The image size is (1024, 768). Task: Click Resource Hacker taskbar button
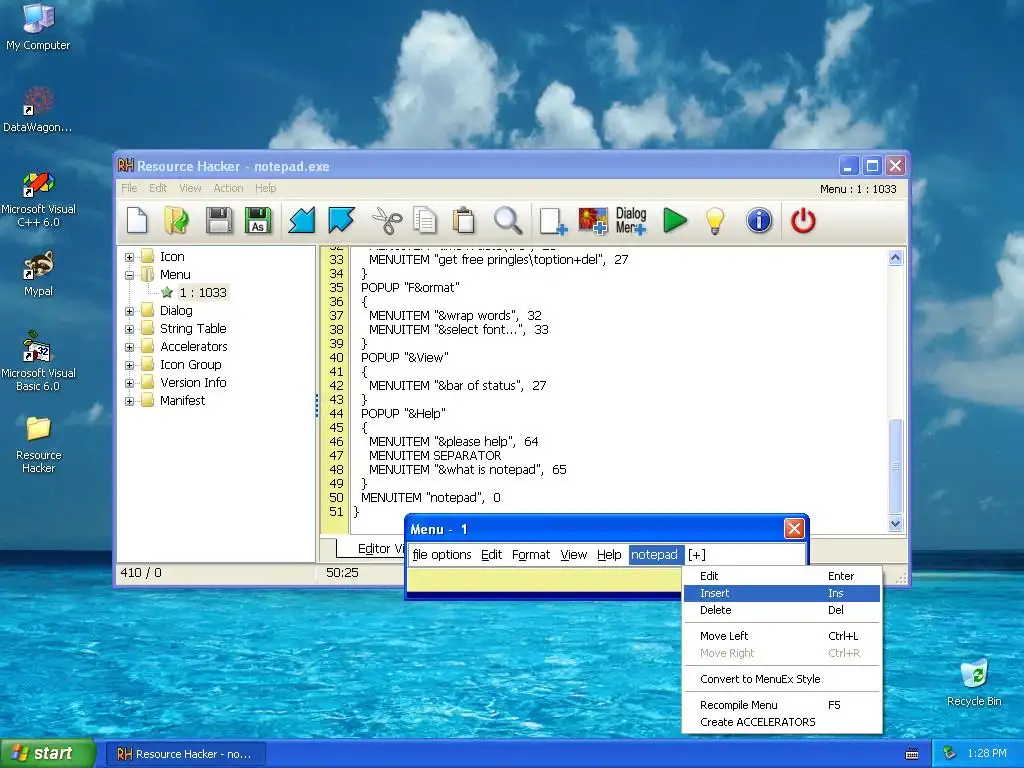pyautogui.click(x=185, y=754)
